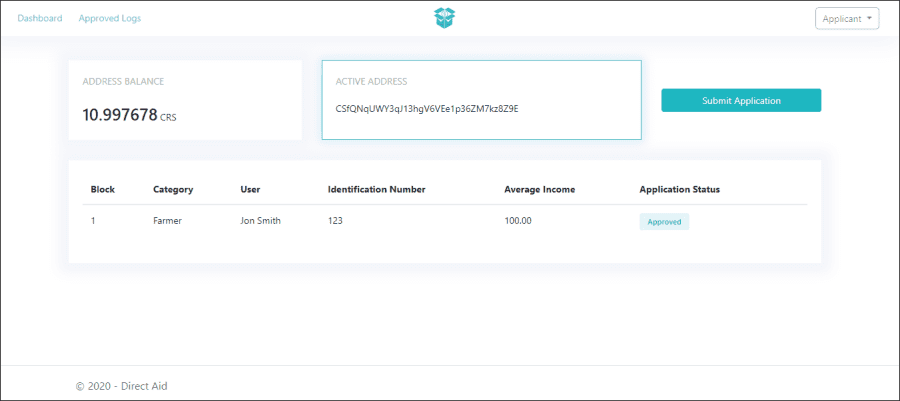This screenshot has width=900, height=401.
Task: Select block number 1 cell
Action: pyautogui.click(x=93, y=221)
